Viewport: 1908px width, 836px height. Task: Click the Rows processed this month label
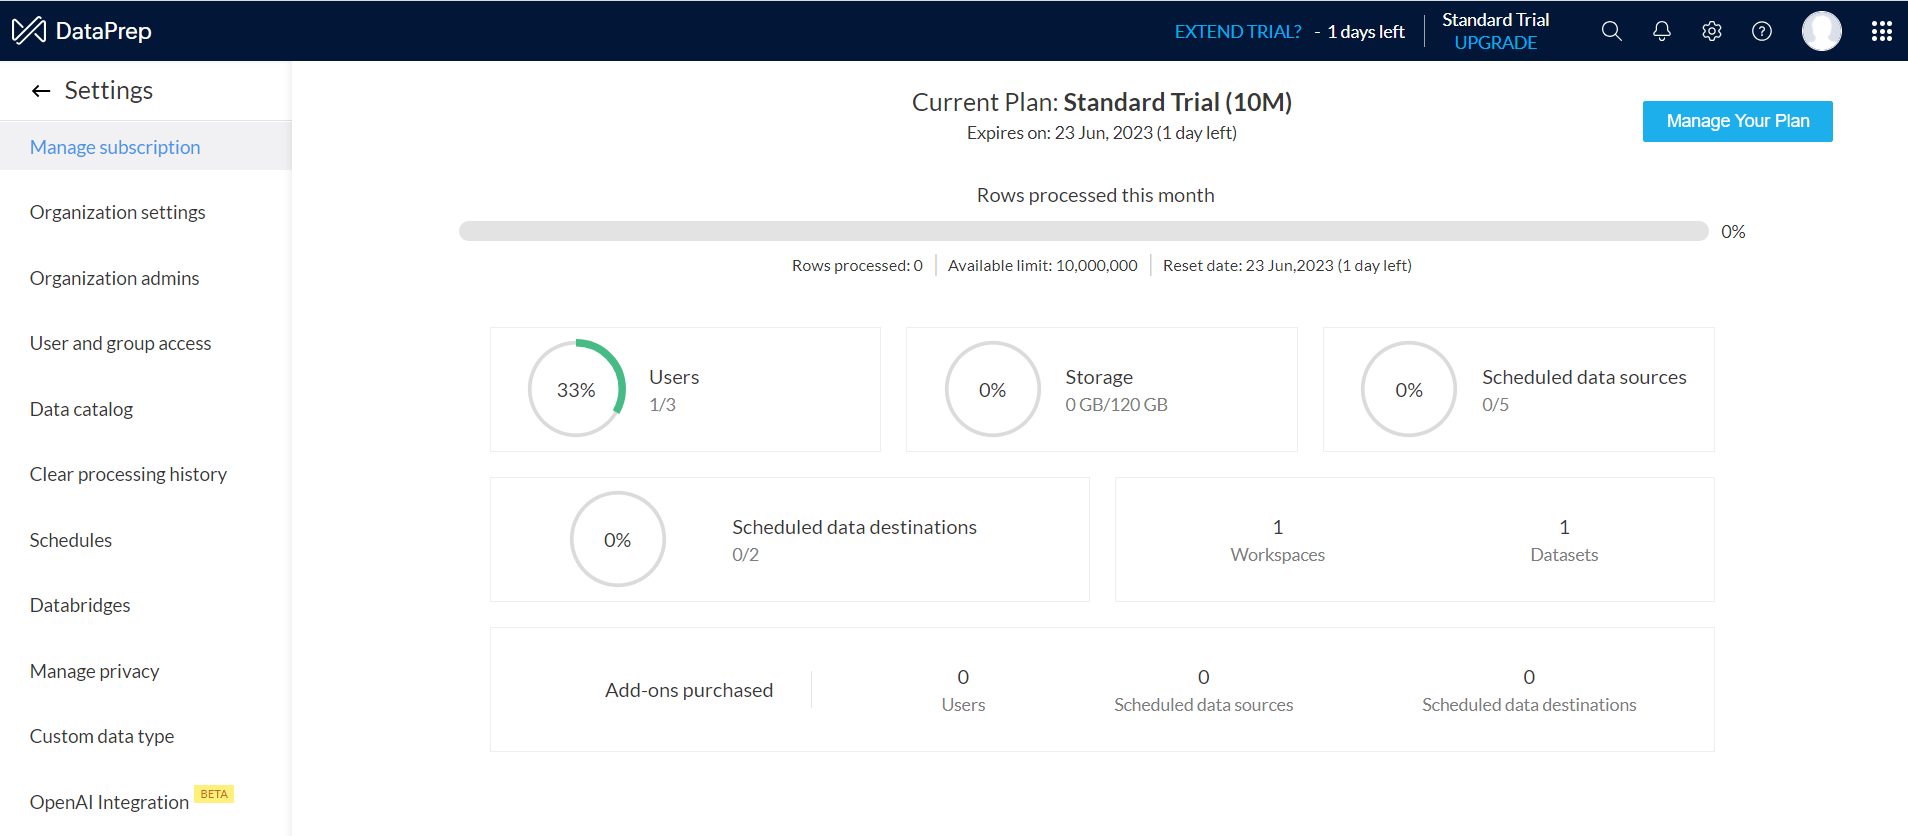pos(1095,195)
